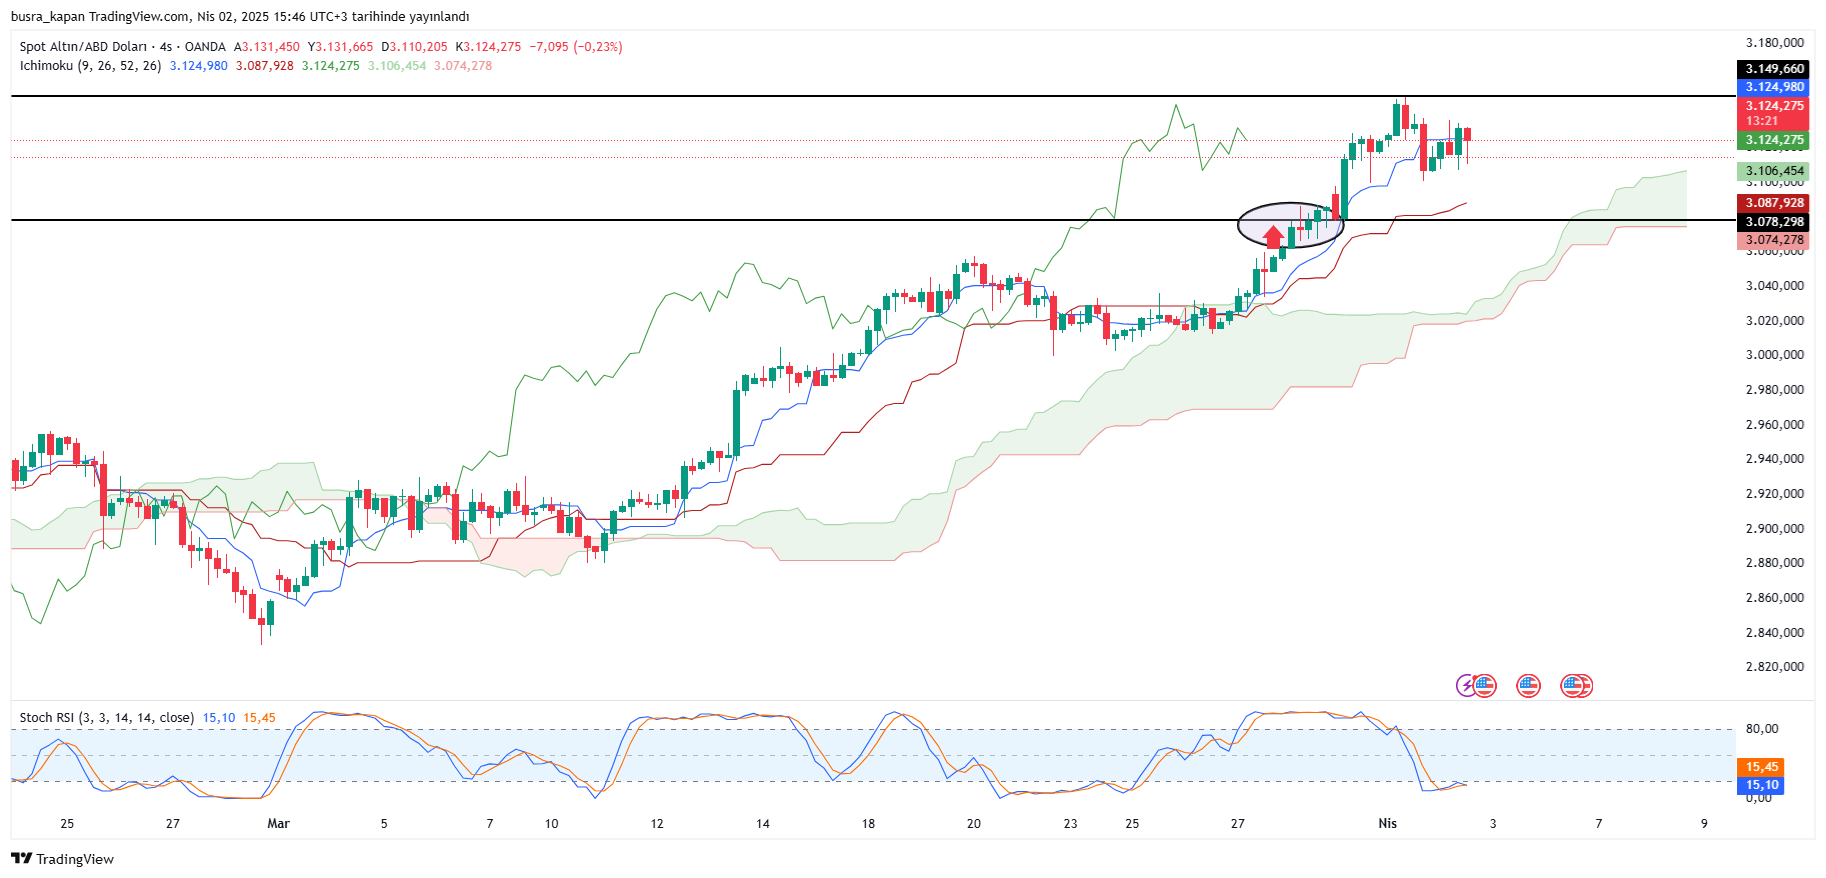This screenshot has width=1826, height=878.
Task: Click the OANDA data source label
Action: (x=205, y=47)
